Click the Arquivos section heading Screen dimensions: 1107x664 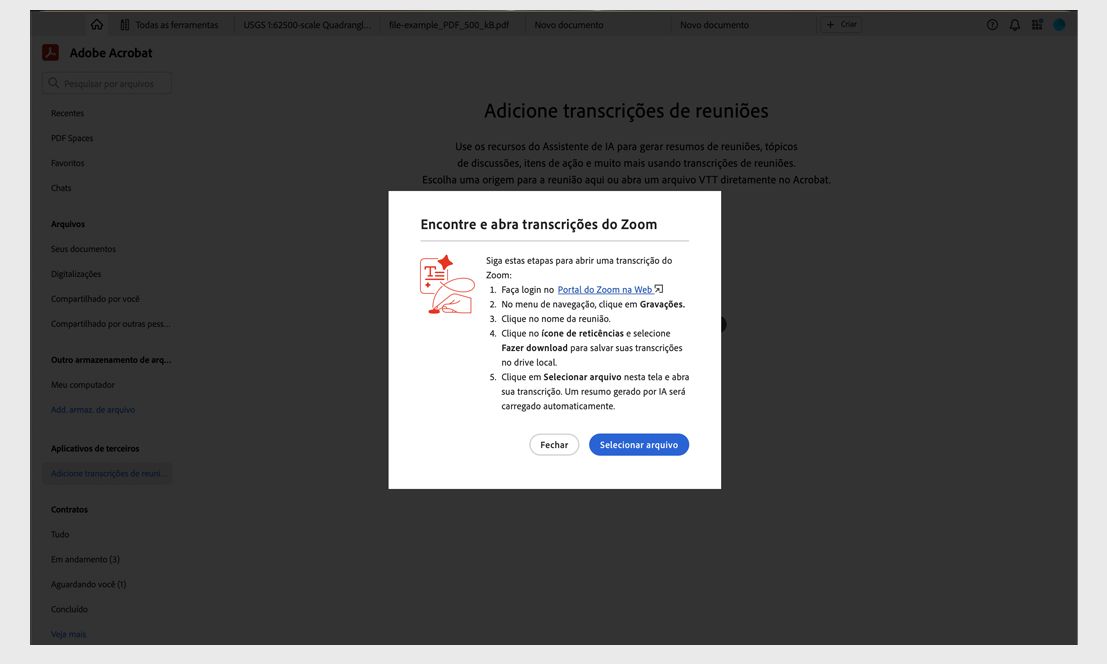tap(68, 224)
